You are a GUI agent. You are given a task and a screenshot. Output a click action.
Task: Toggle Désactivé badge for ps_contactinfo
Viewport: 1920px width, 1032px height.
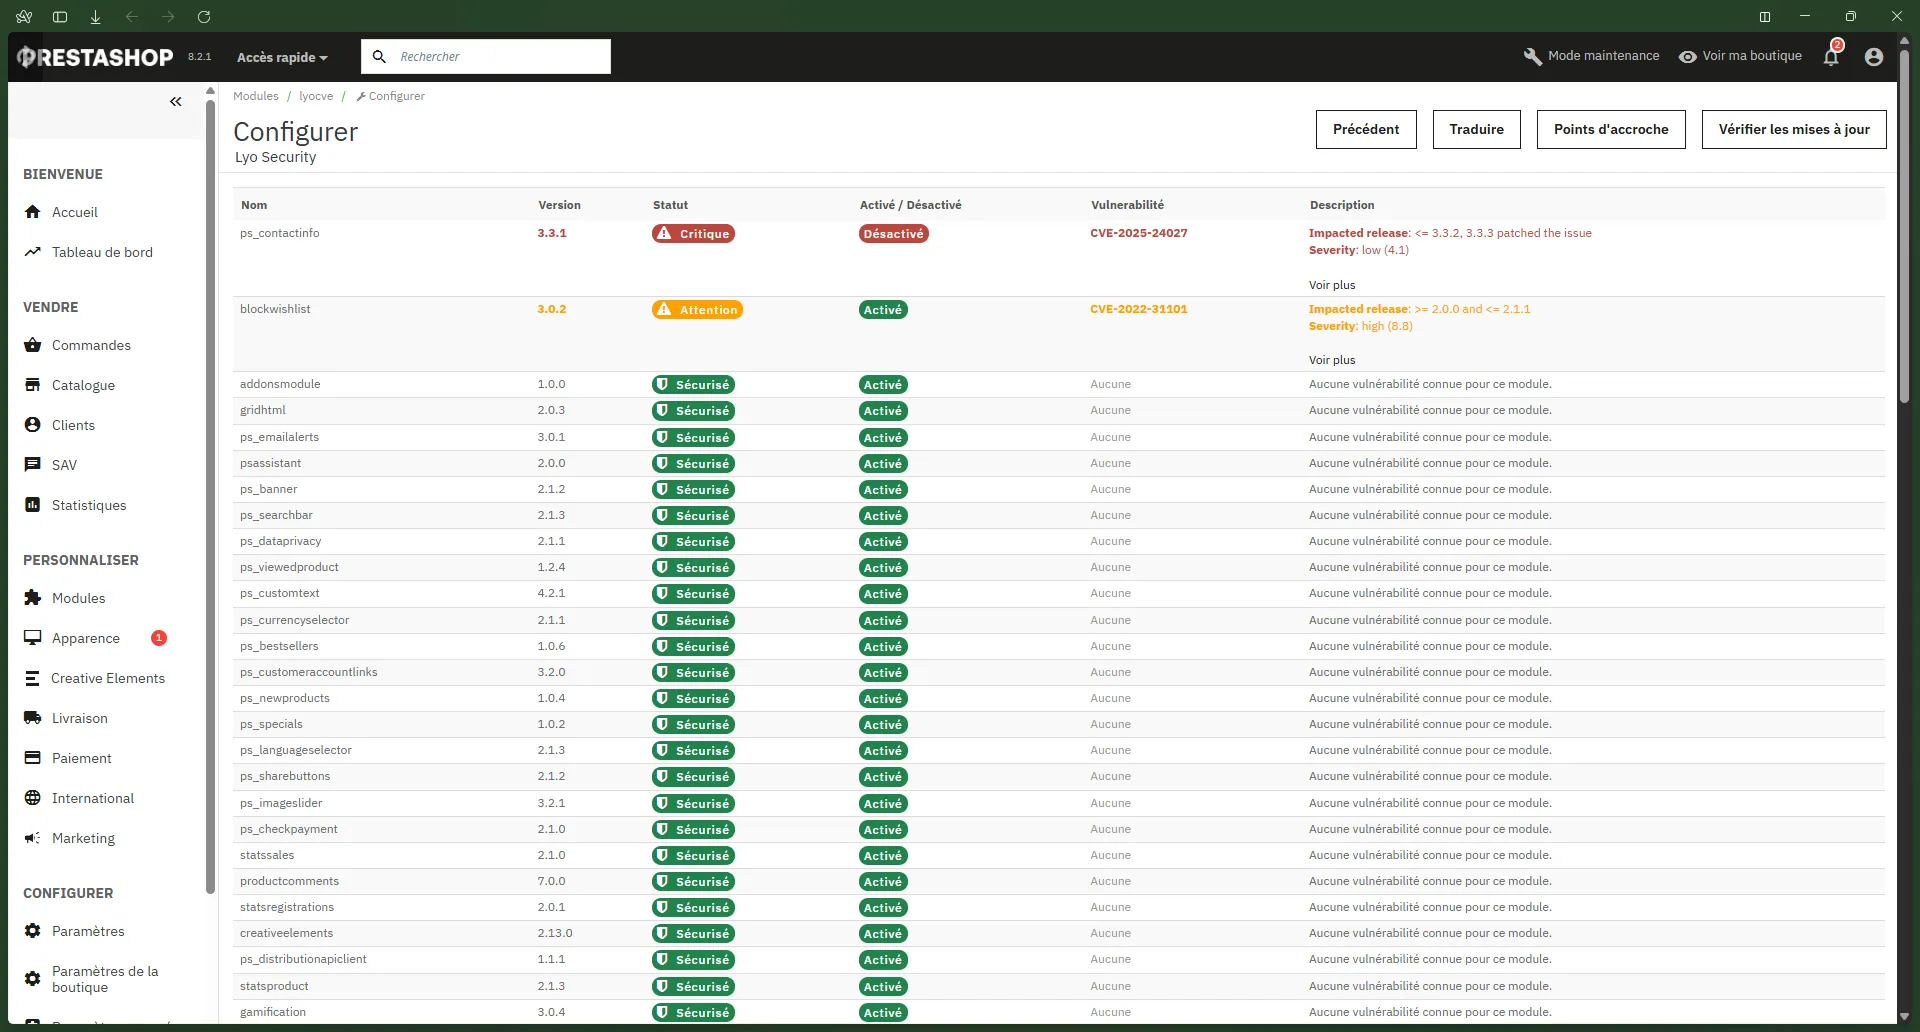[x=894, y=234]
